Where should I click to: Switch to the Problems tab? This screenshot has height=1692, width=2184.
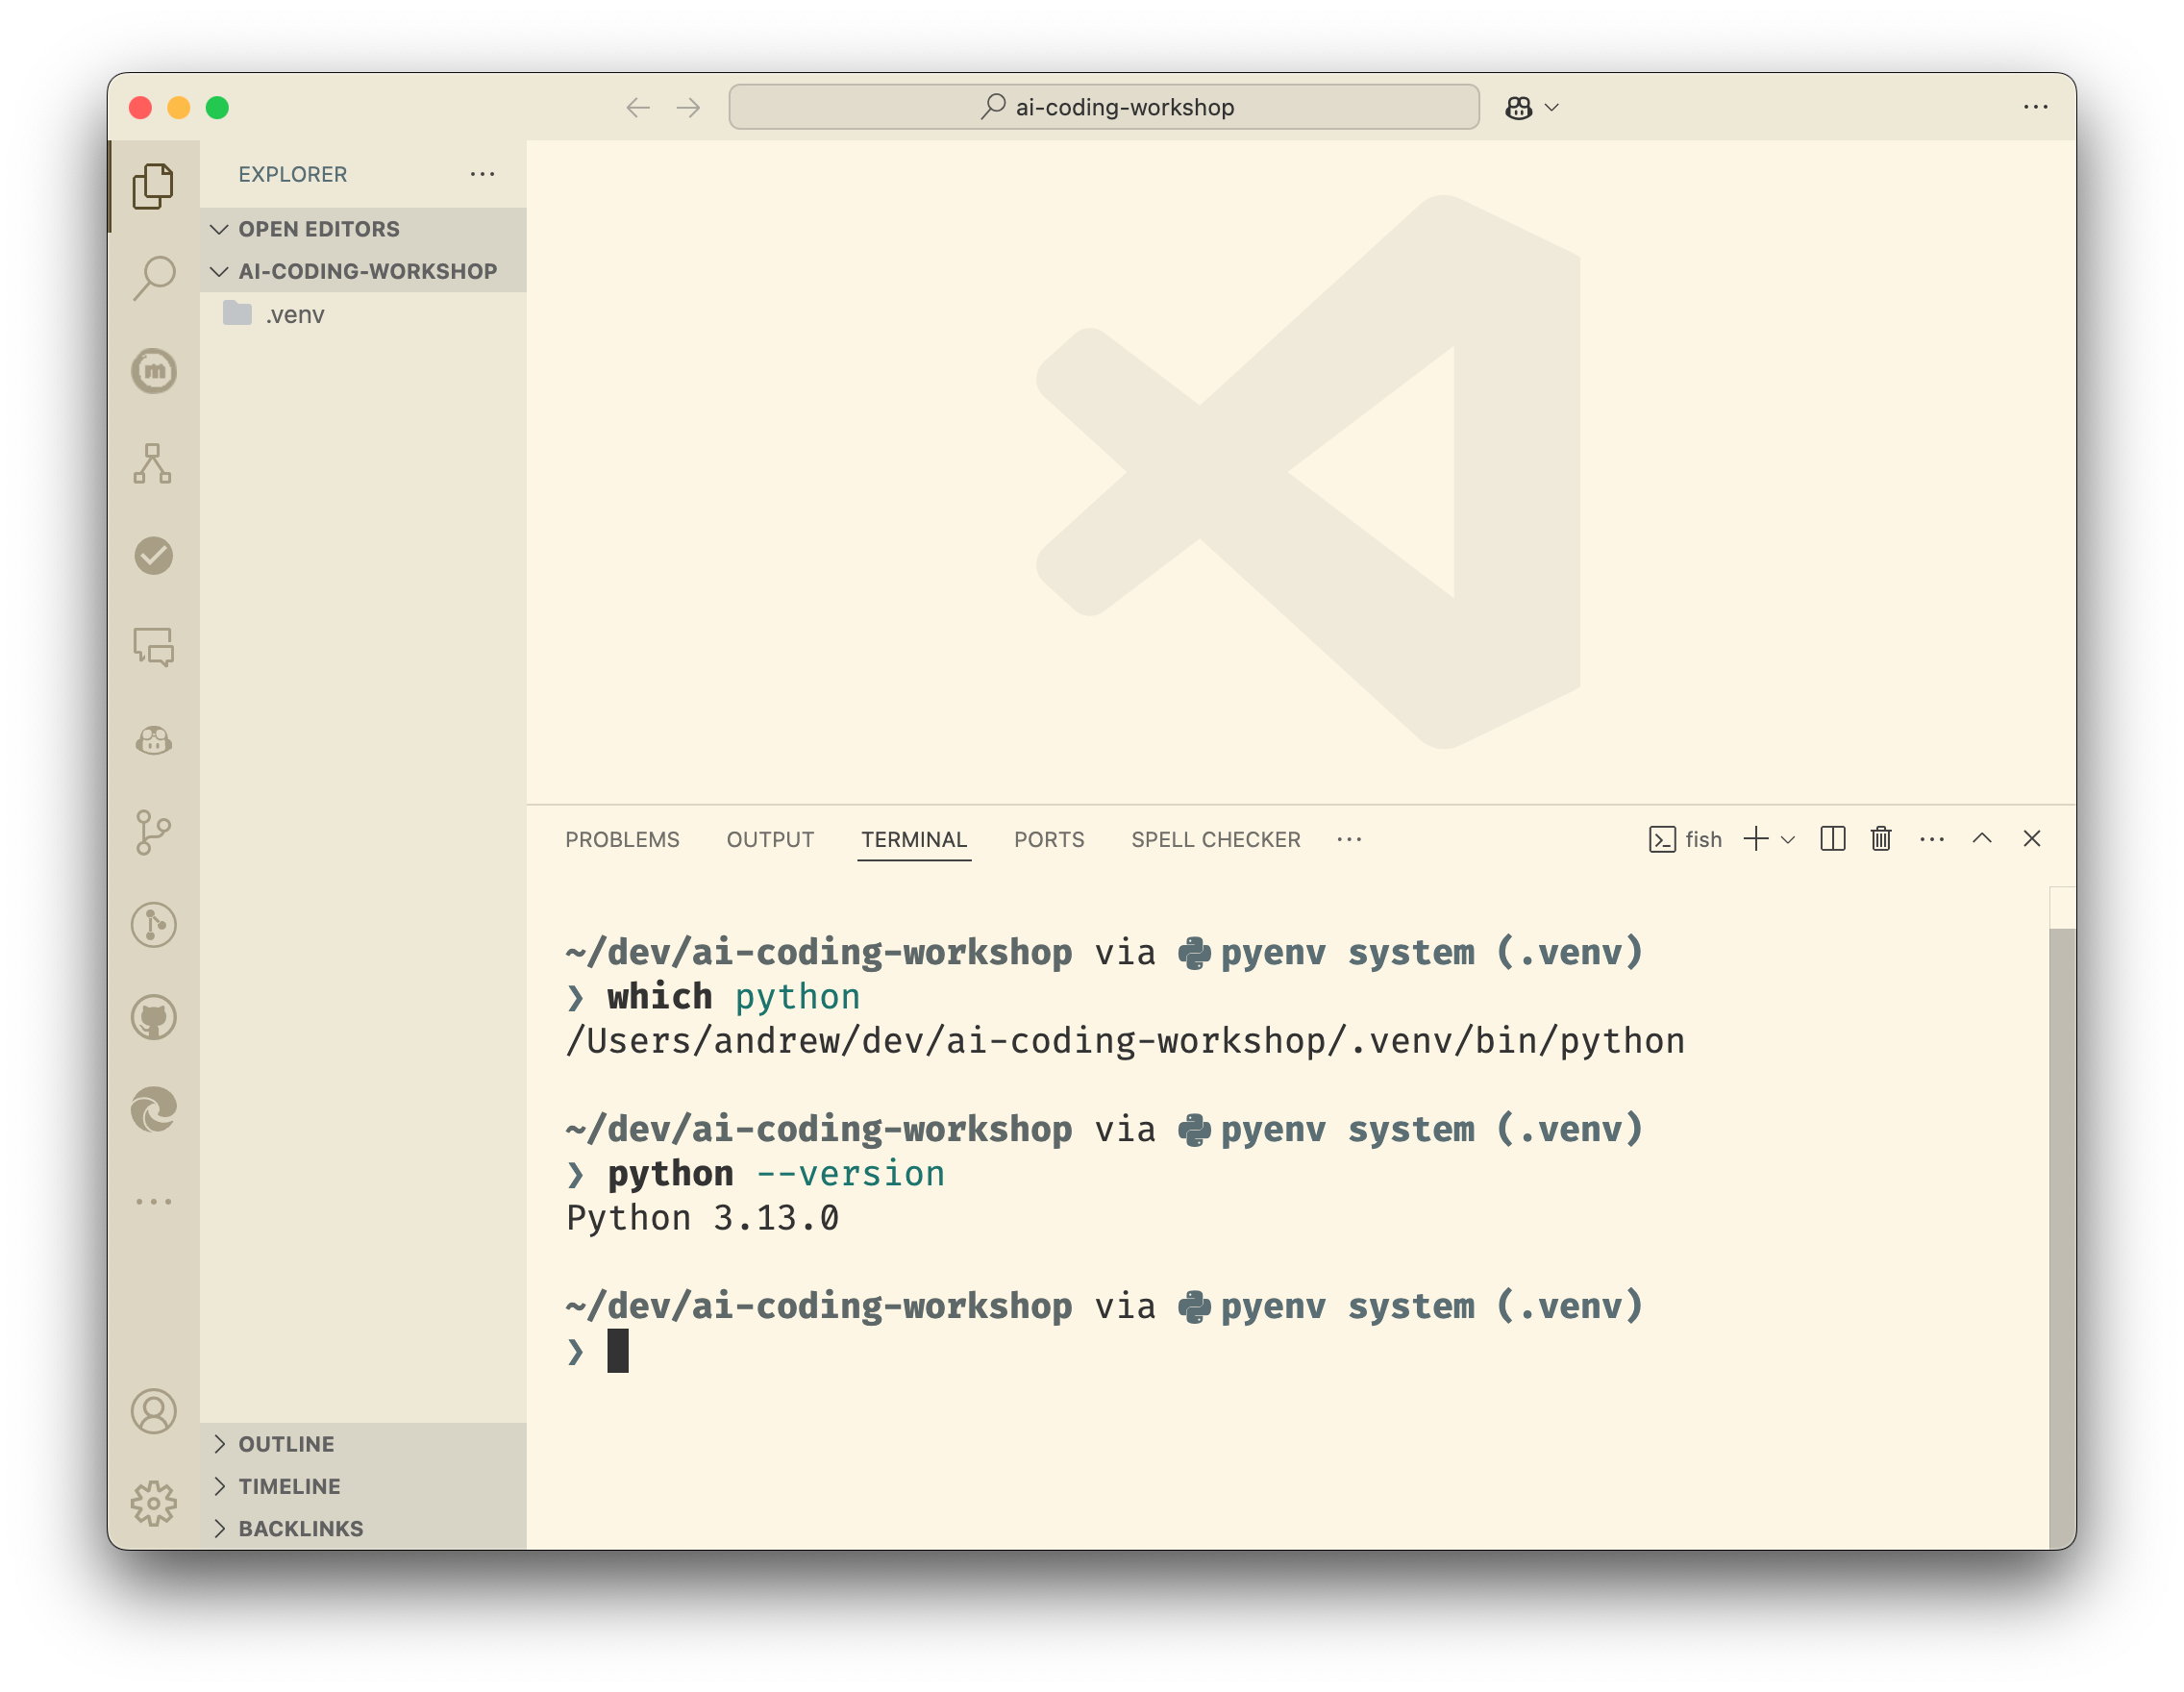(622, 839)
